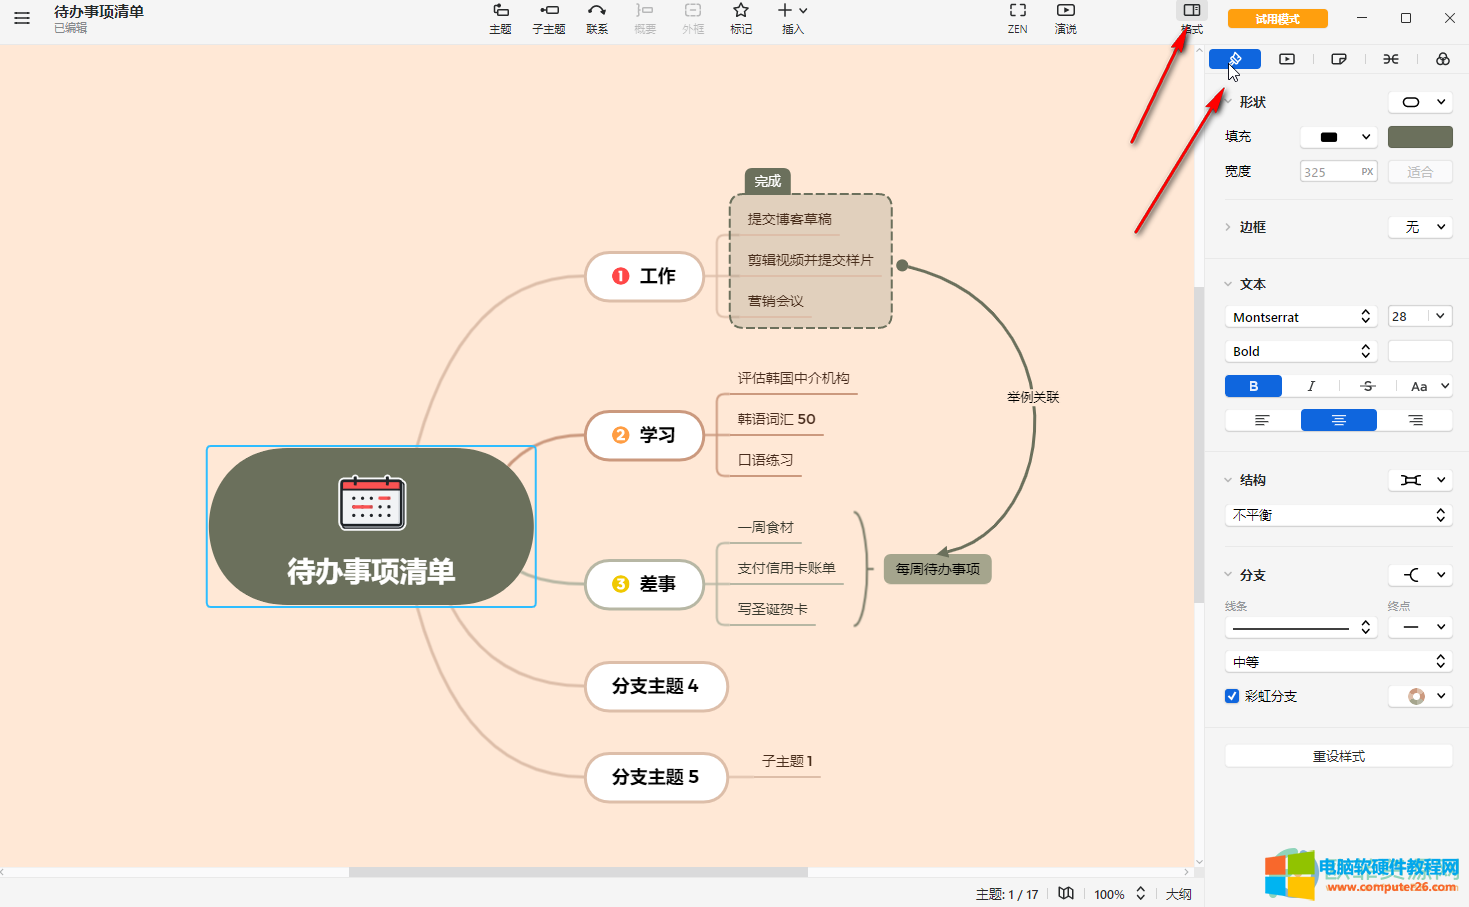The height and width of the screenshot is (907, 1469).
Task: Open the color theme tab
Action: point(1443,59)
